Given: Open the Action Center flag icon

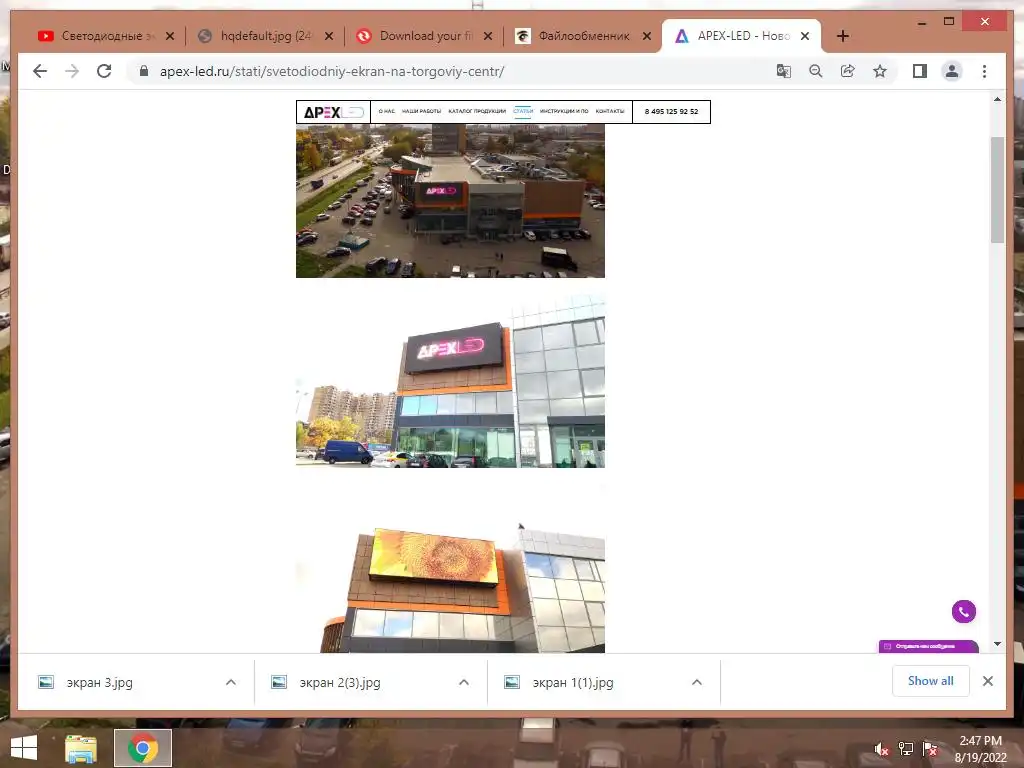Looking at the screenshot, I should [930, 749].
